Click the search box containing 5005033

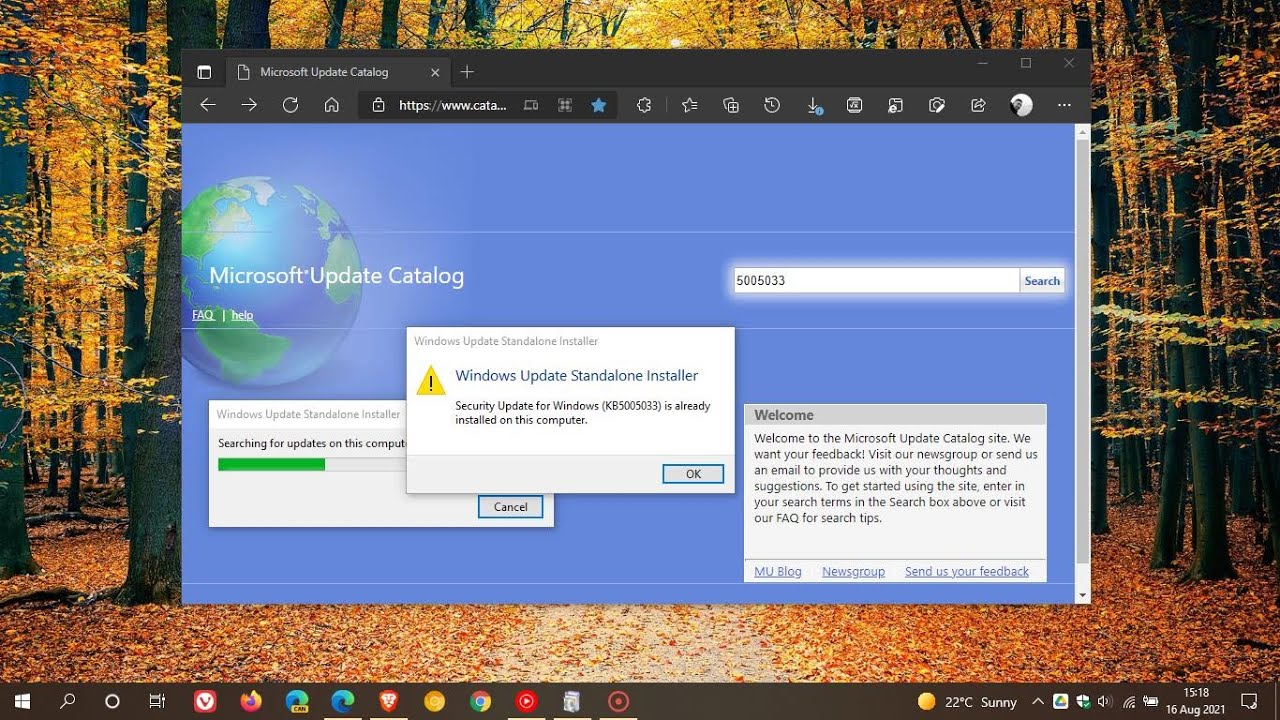tap(876, 281)
